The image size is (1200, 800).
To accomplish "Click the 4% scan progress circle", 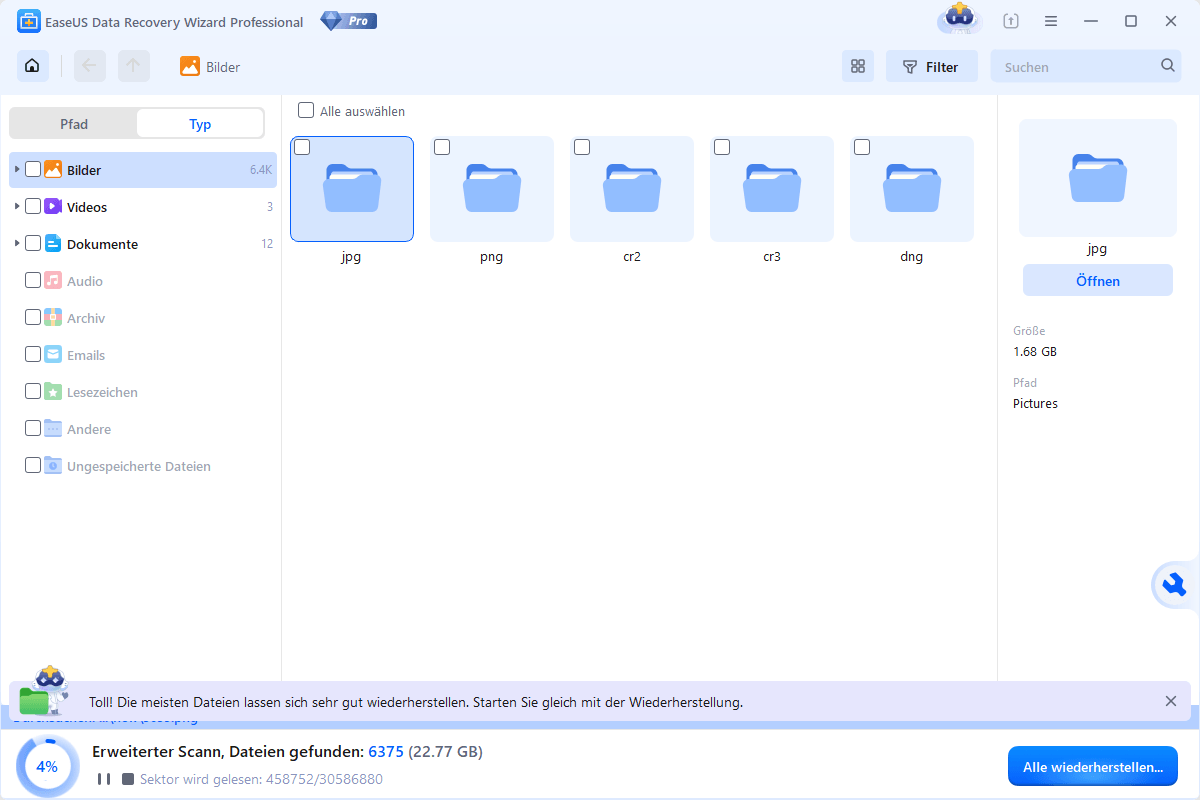I will [x=47, y=767].
